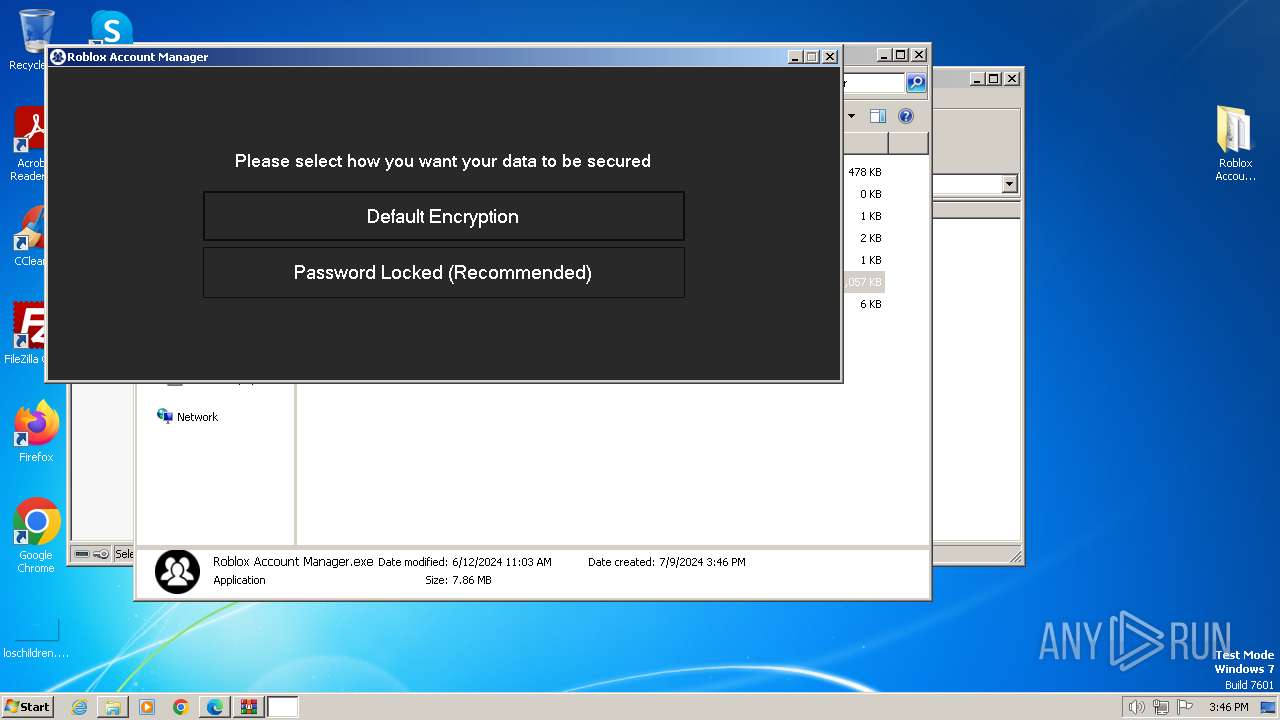
Task: Open Explorer change view dropdown arrow
Action: pos(852,116)
